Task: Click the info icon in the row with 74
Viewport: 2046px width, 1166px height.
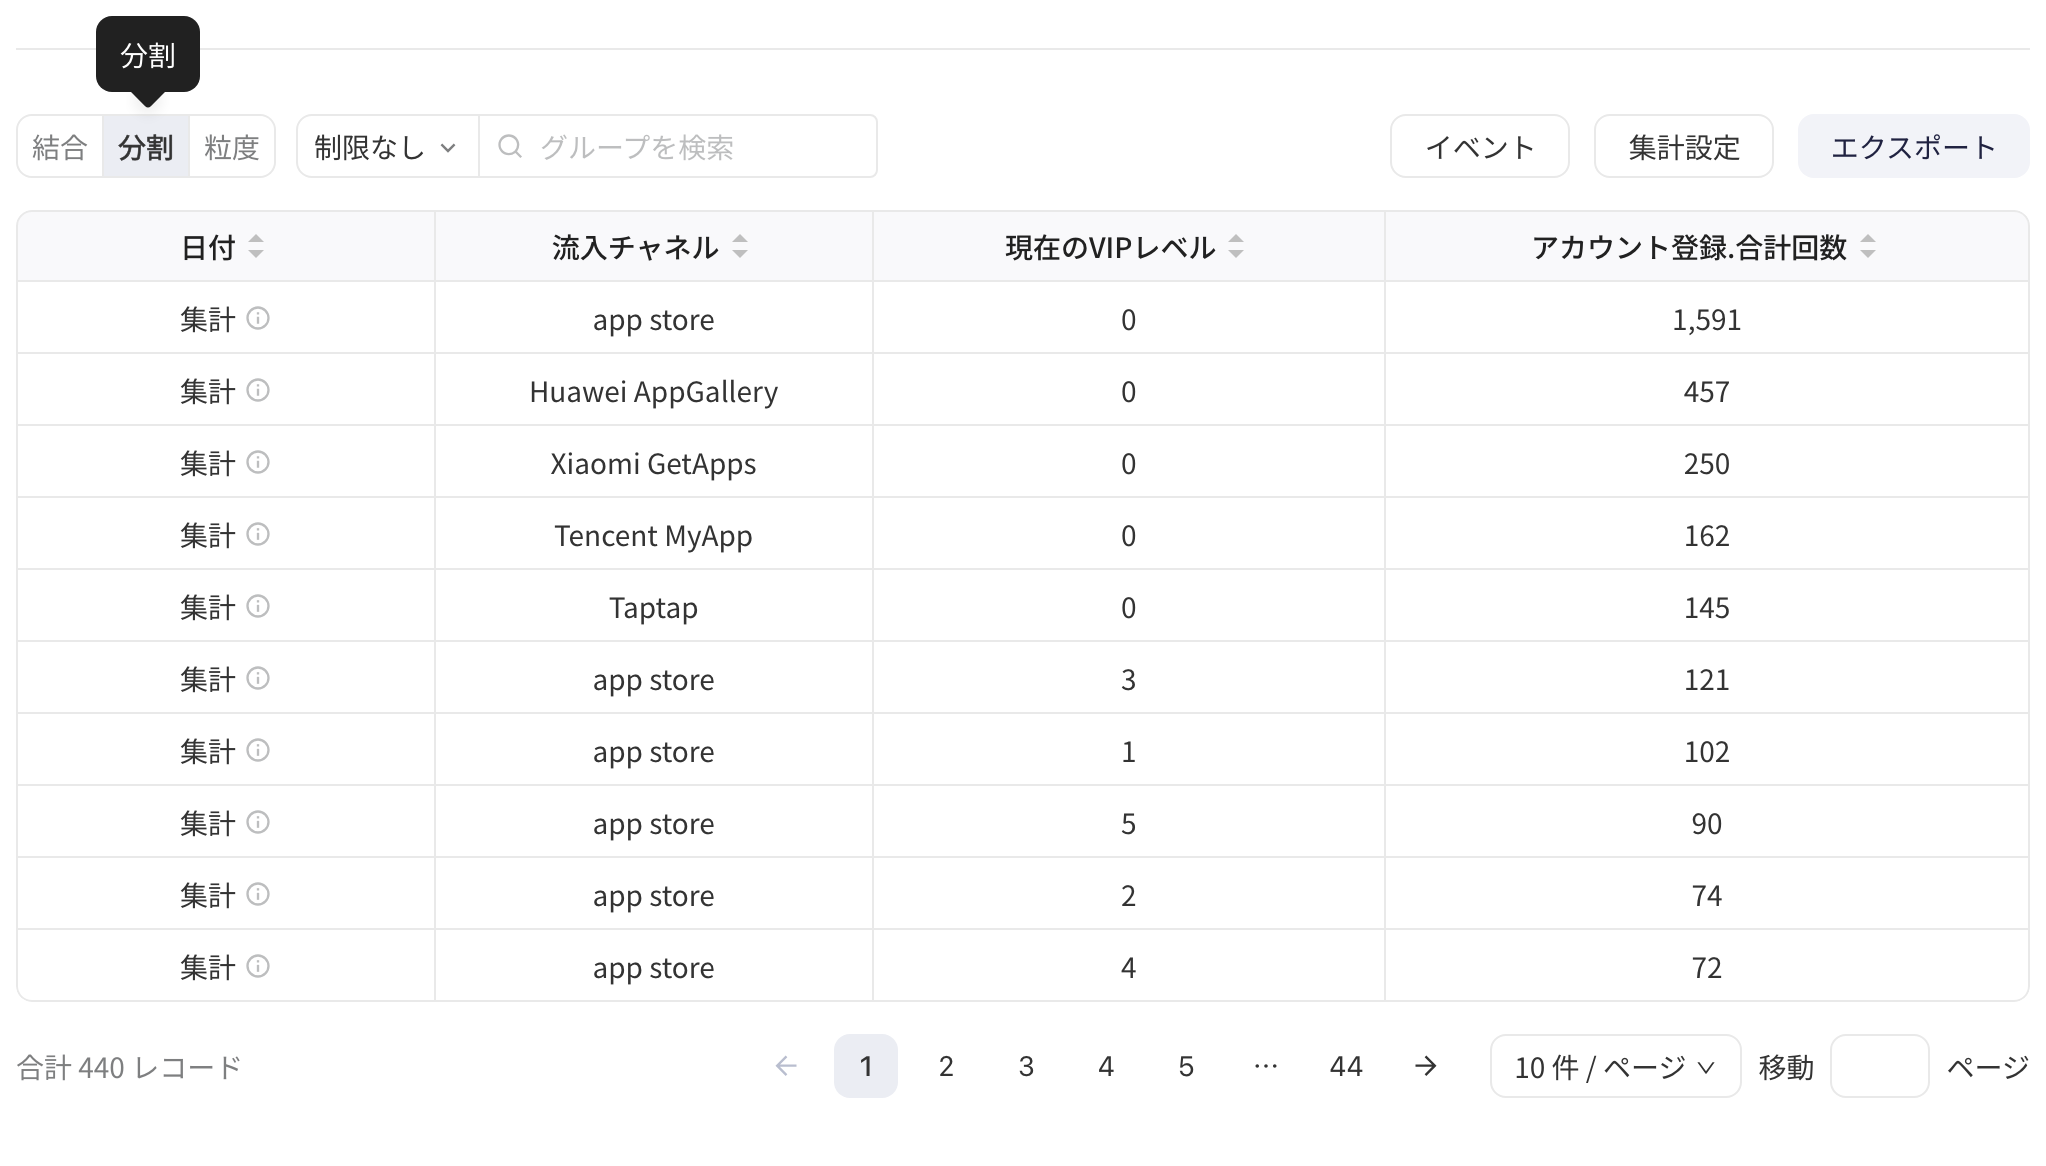Action: (258, 895)
